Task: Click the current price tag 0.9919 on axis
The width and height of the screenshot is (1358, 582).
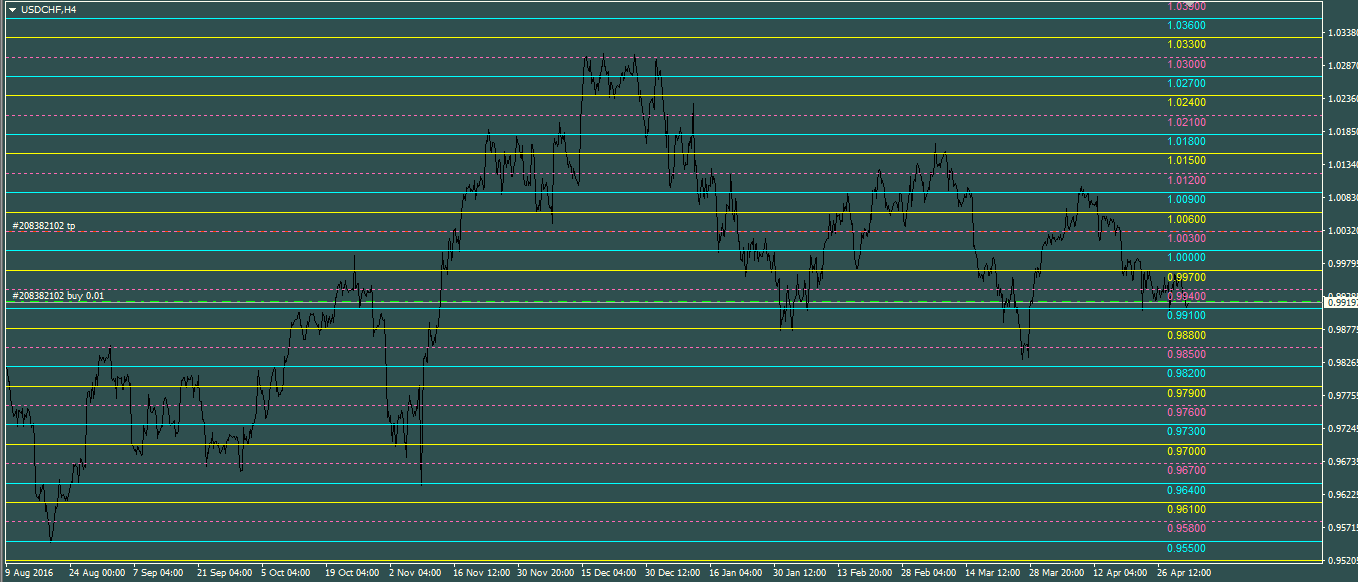Action: tap(1340, 301)
